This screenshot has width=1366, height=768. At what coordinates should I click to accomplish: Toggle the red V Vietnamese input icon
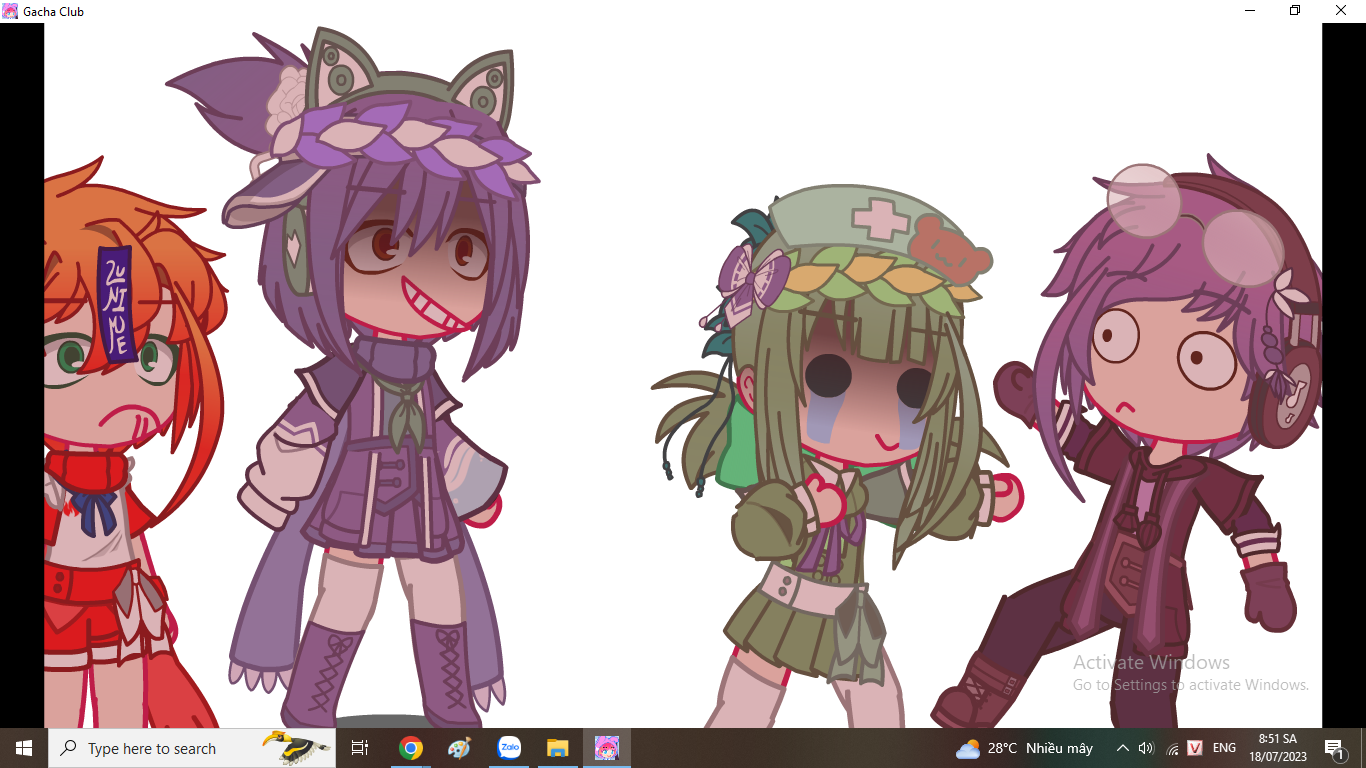click(x=1195, y=748)
